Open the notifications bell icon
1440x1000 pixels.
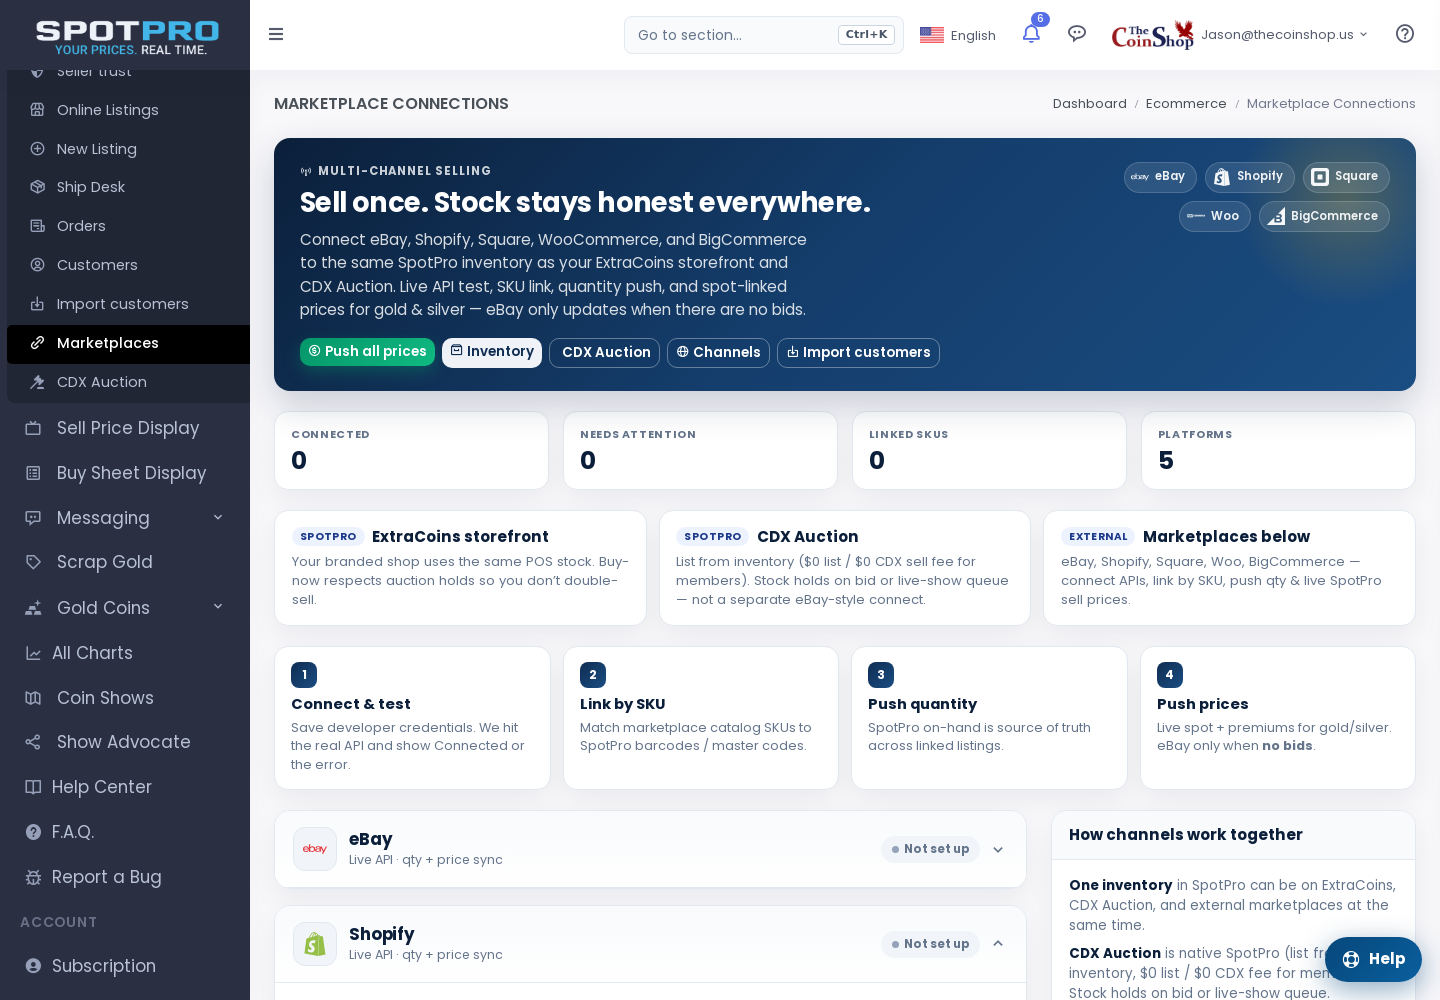pyautogui.click(x=1031, y=34)
